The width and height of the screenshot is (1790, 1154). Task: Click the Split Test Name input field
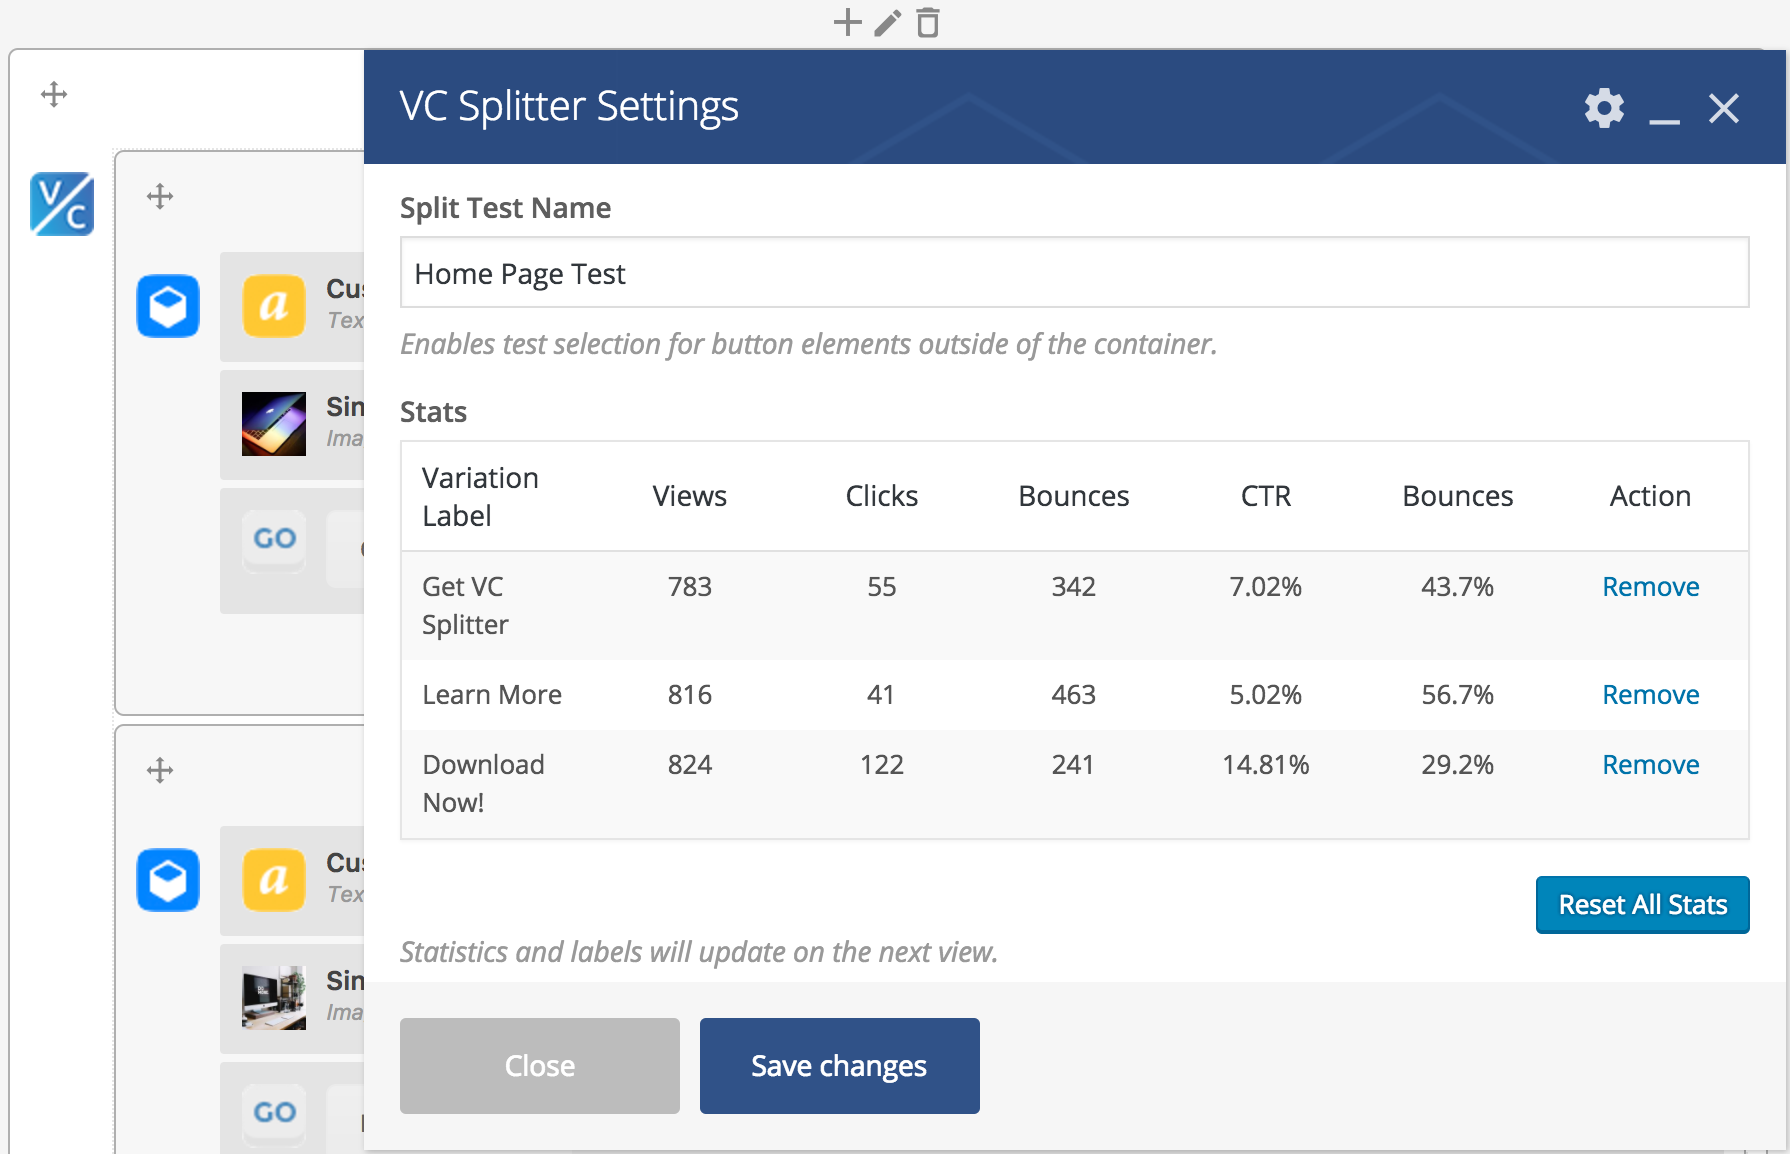tap(1074, 272)
